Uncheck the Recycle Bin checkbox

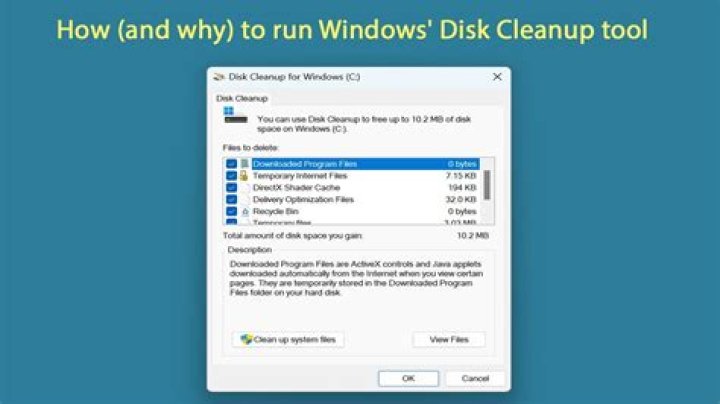pyautogui.click(x=231, y=212)
